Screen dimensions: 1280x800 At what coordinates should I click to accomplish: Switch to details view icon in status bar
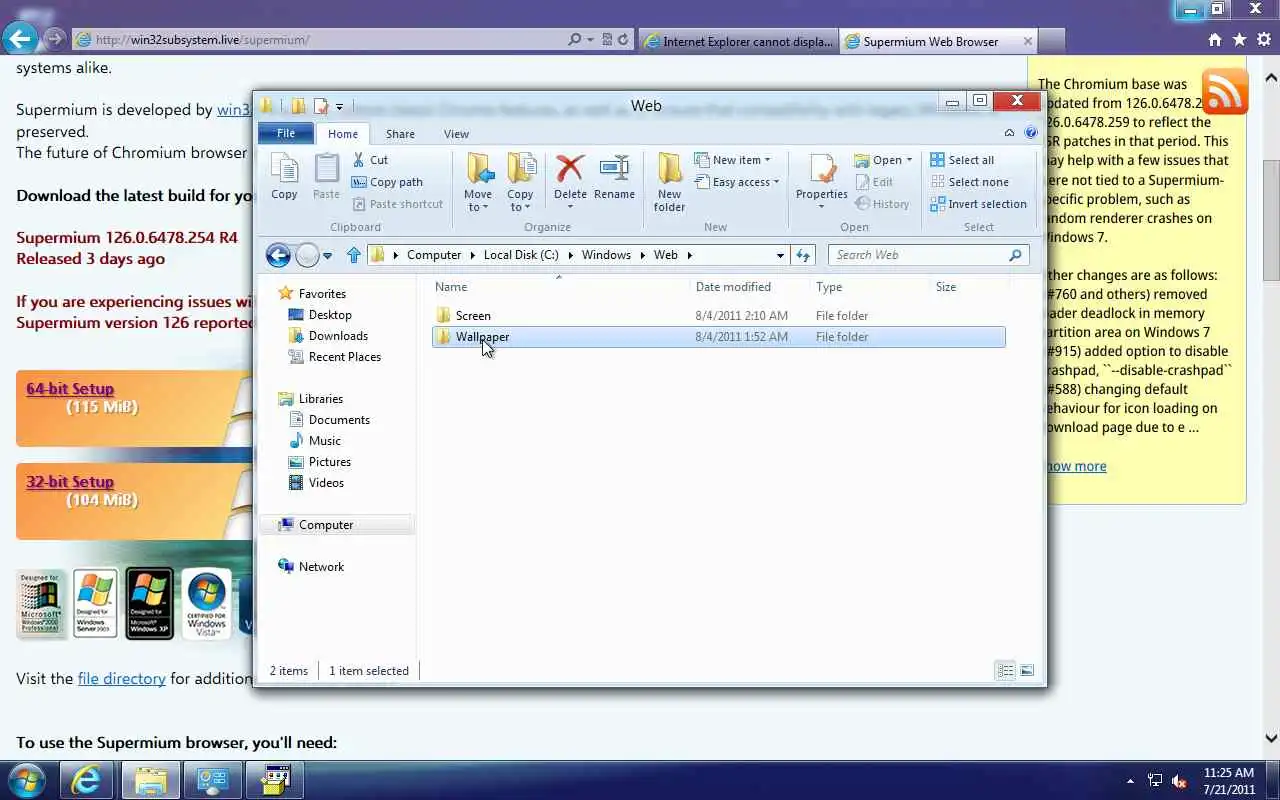1006,671
